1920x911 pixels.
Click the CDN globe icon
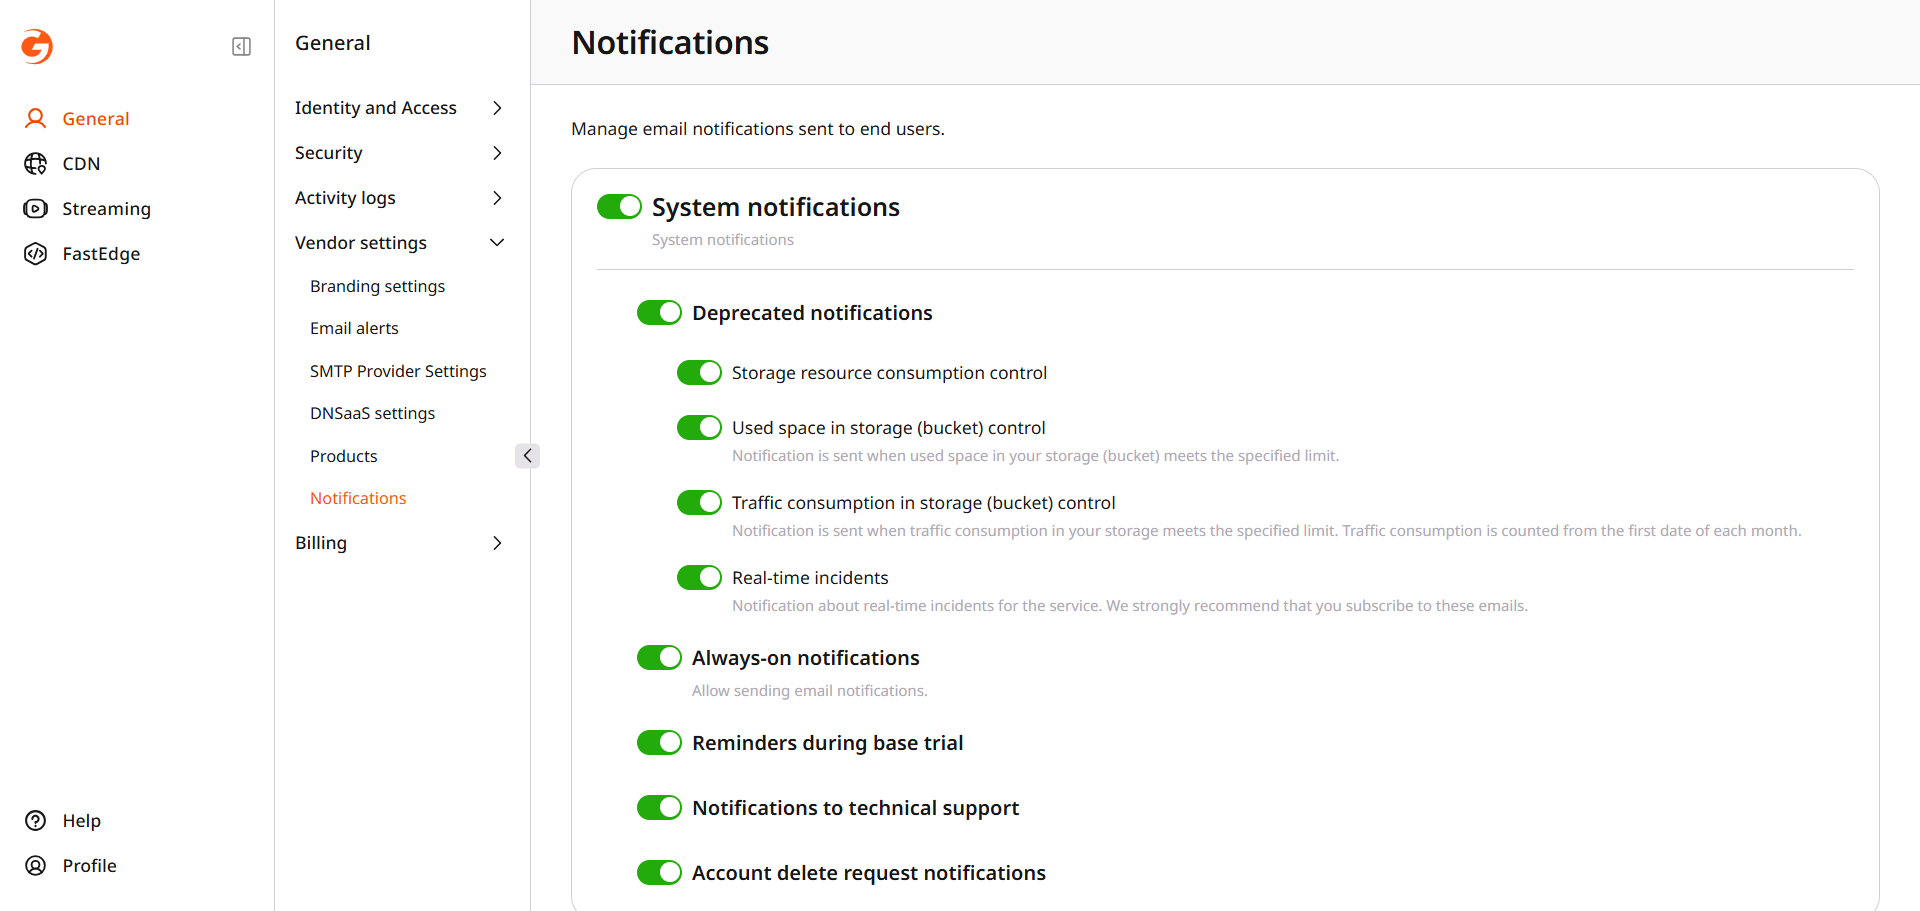coord(36,164)
